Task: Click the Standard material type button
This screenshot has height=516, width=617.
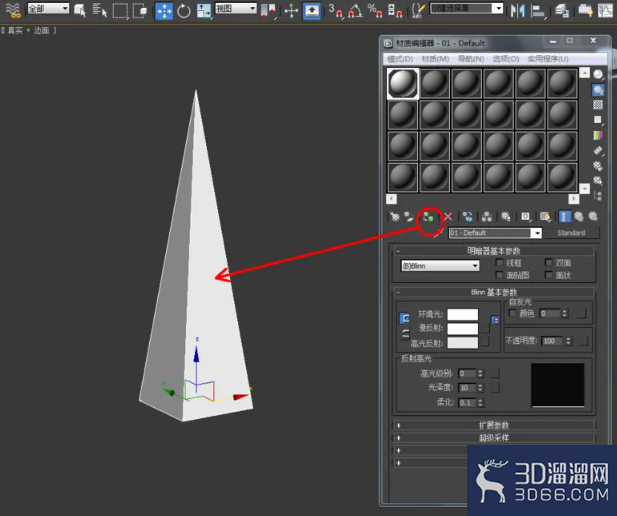Action: tap(571, 233)
